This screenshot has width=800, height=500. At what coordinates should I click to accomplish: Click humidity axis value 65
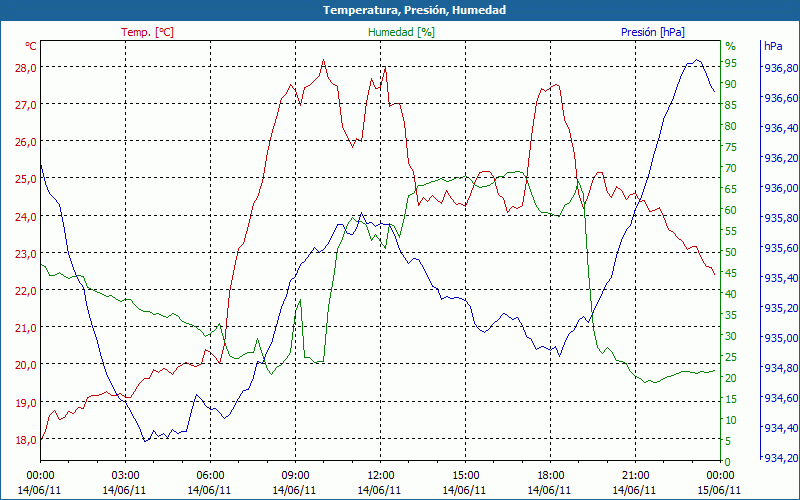tap(731, 189)
